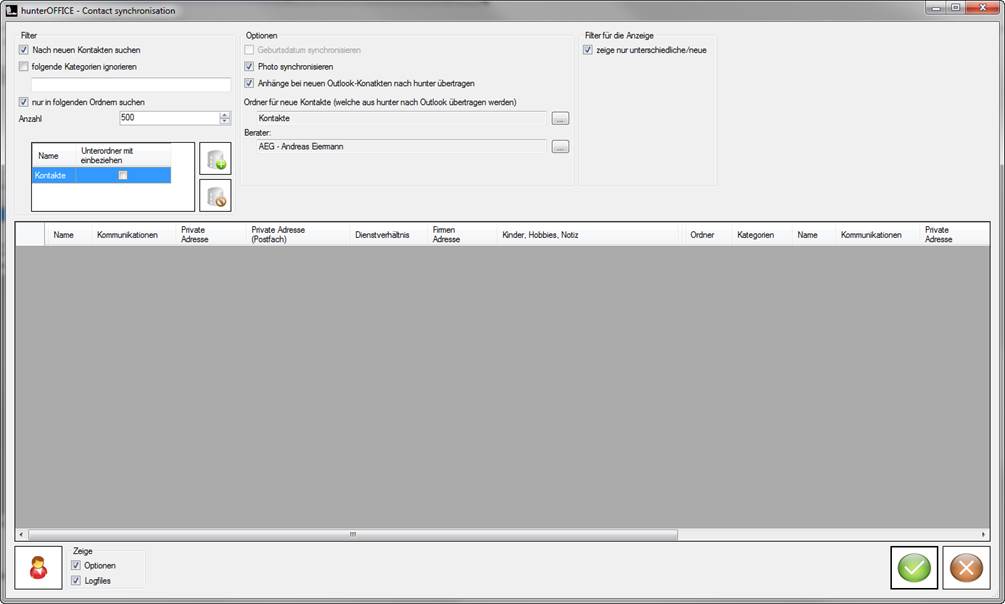
Task: Confirm with the green checkmark button
Action: 914,568
